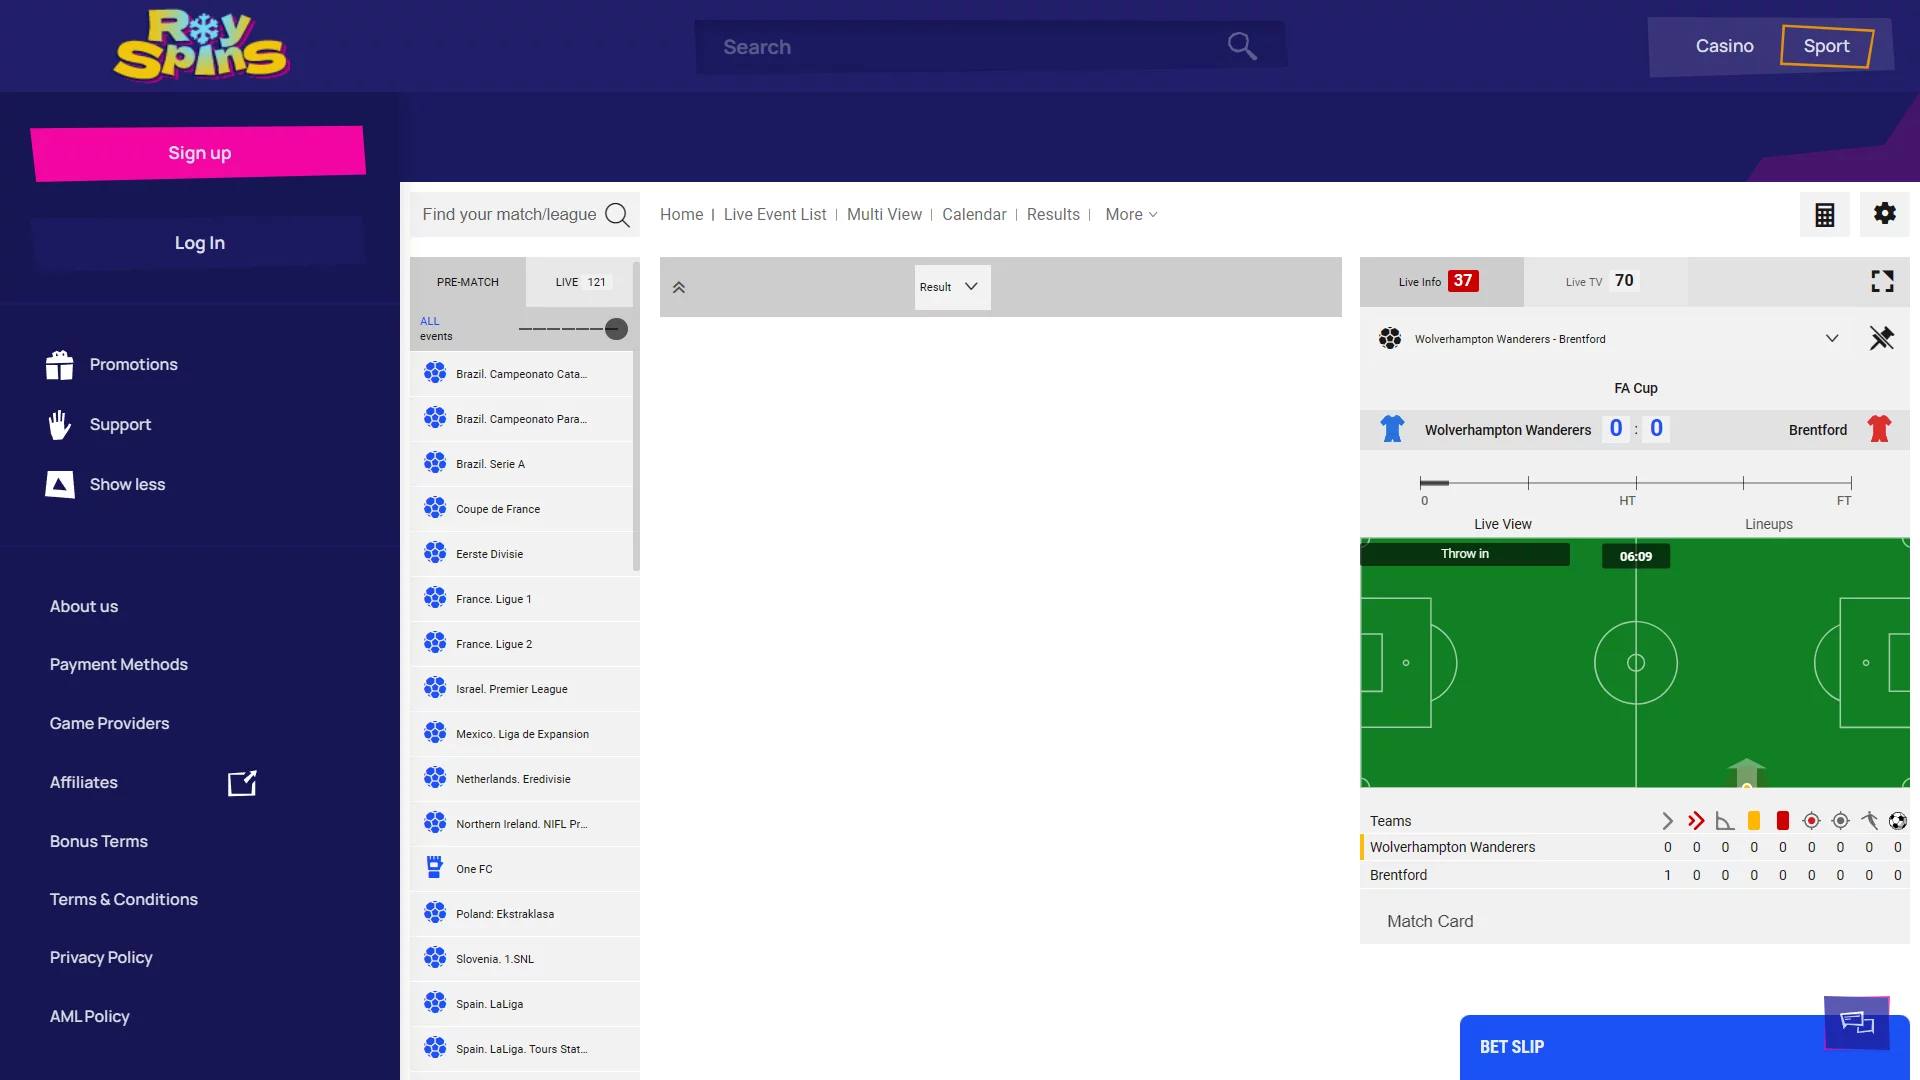The width and height of the screenshot is (1920, 1080).
Task: Open the Multi View page
Action: (x=884, y=215)
